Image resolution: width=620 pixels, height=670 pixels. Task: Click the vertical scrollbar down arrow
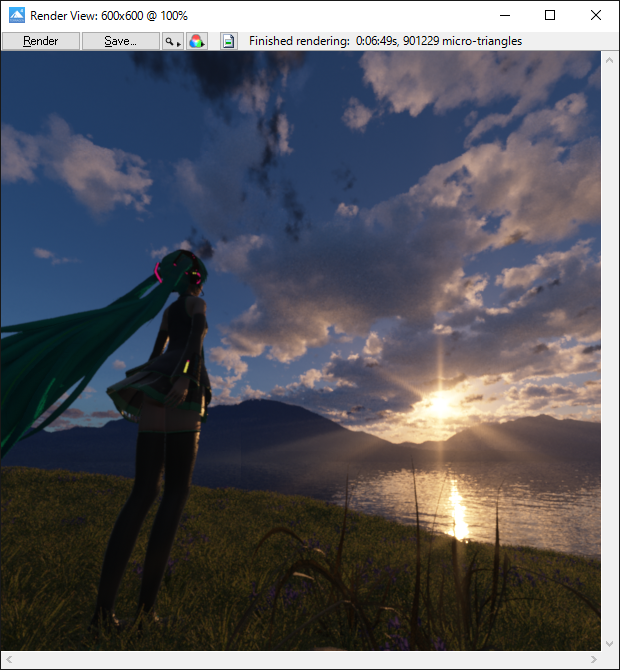point(610,644)
